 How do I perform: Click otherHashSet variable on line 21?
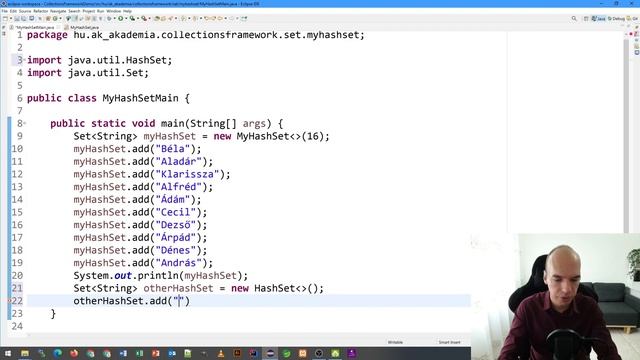[x=178, y=288]
